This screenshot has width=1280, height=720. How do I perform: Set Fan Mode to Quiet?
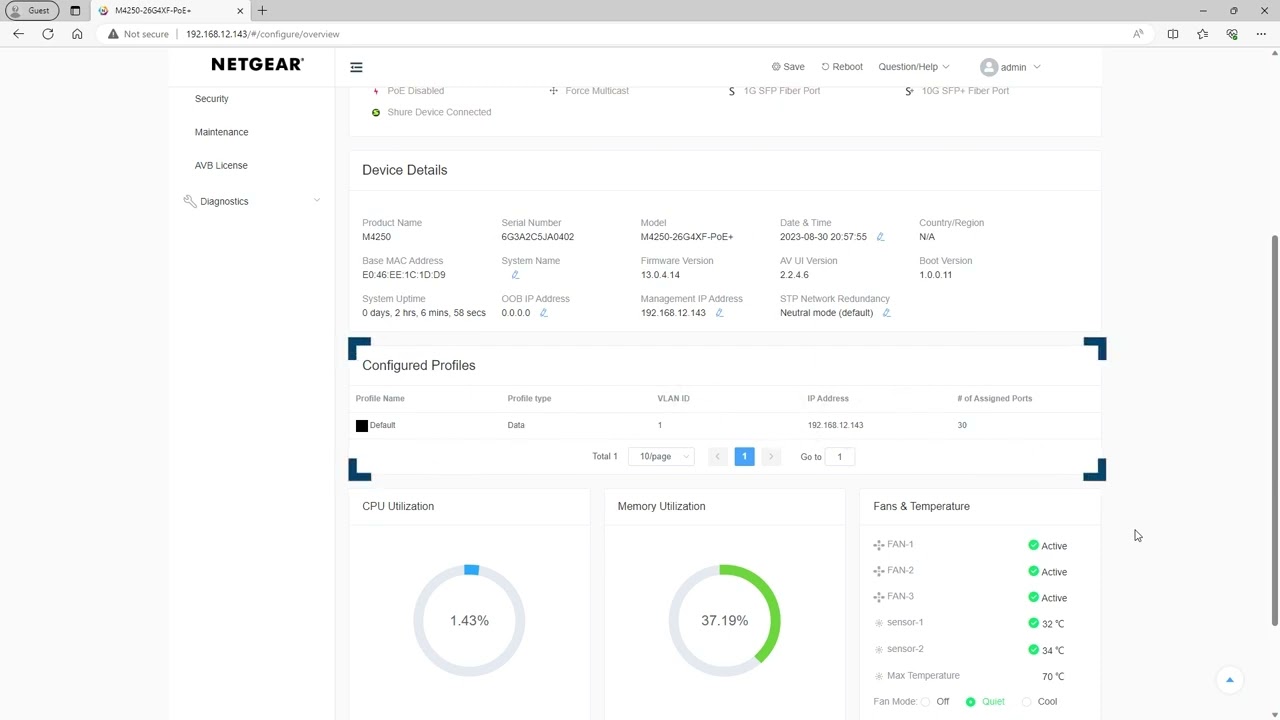pos(970,702)
